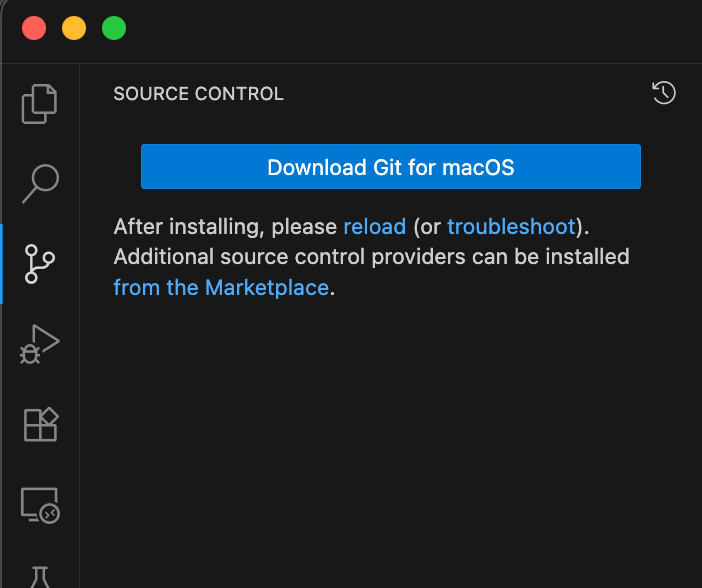Click the 'After installing, please' text
Screen dimensions: 702x588
pos(225,226)
